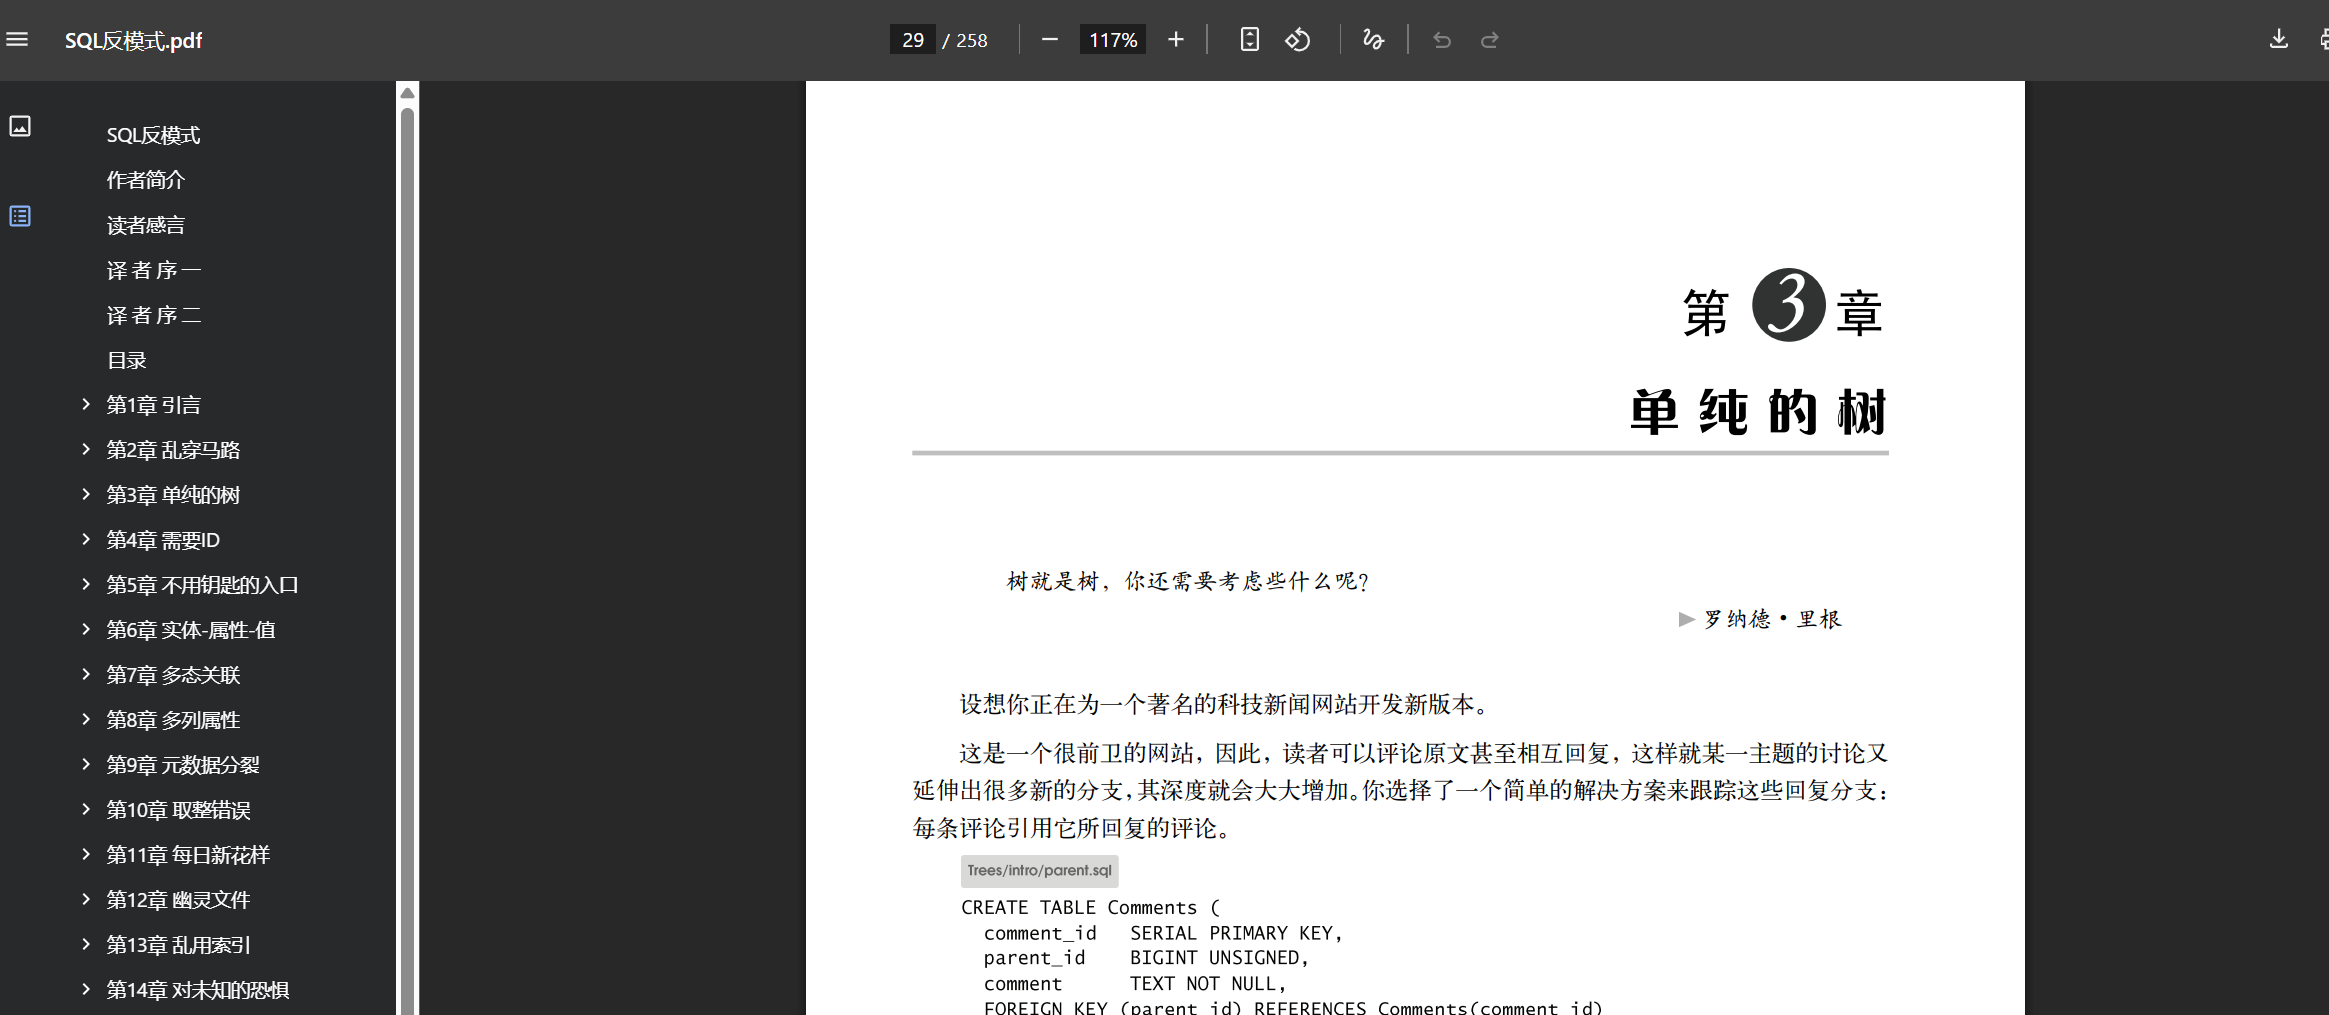Click the page number input field

(x=912, y=40)
